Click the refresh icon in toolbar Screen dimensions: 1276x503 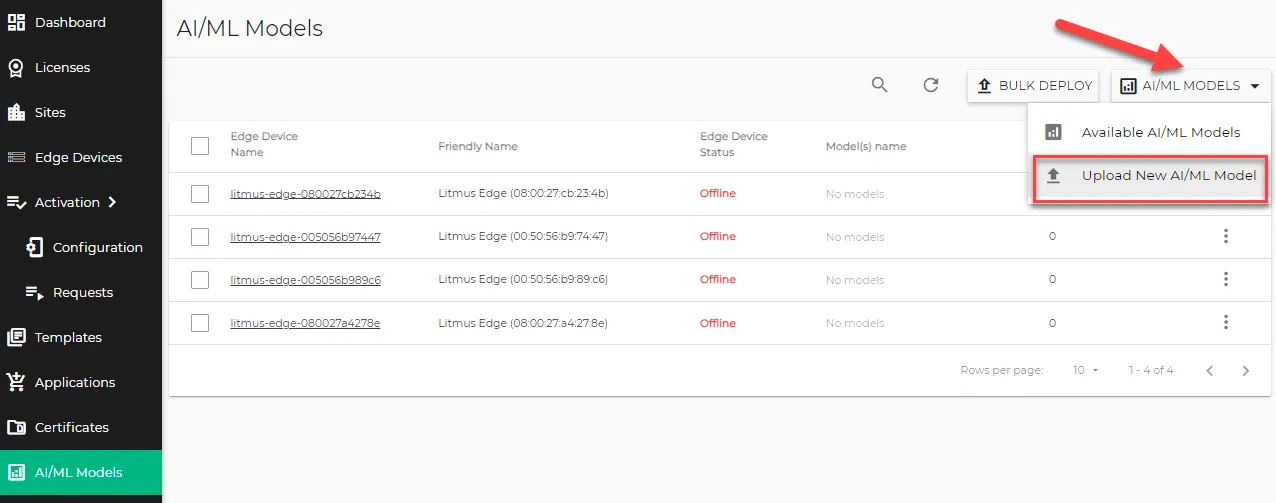point(931,85)
